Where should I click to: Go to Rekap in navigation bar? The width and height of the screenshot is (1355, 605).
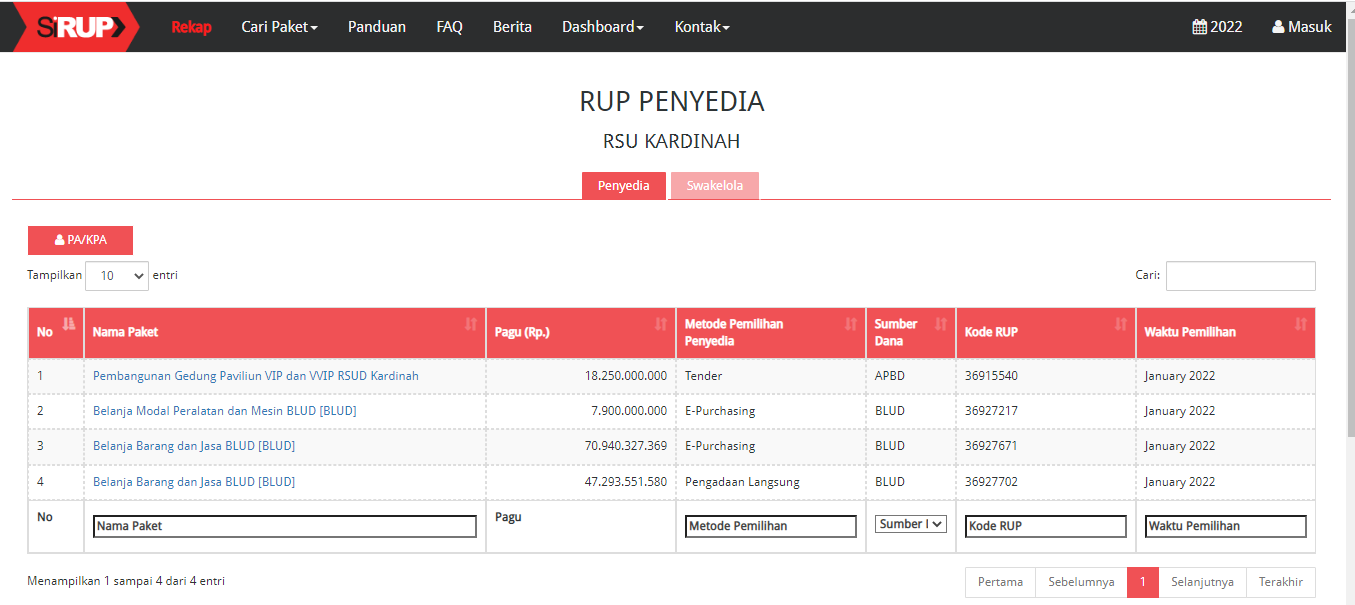(191, 27)
